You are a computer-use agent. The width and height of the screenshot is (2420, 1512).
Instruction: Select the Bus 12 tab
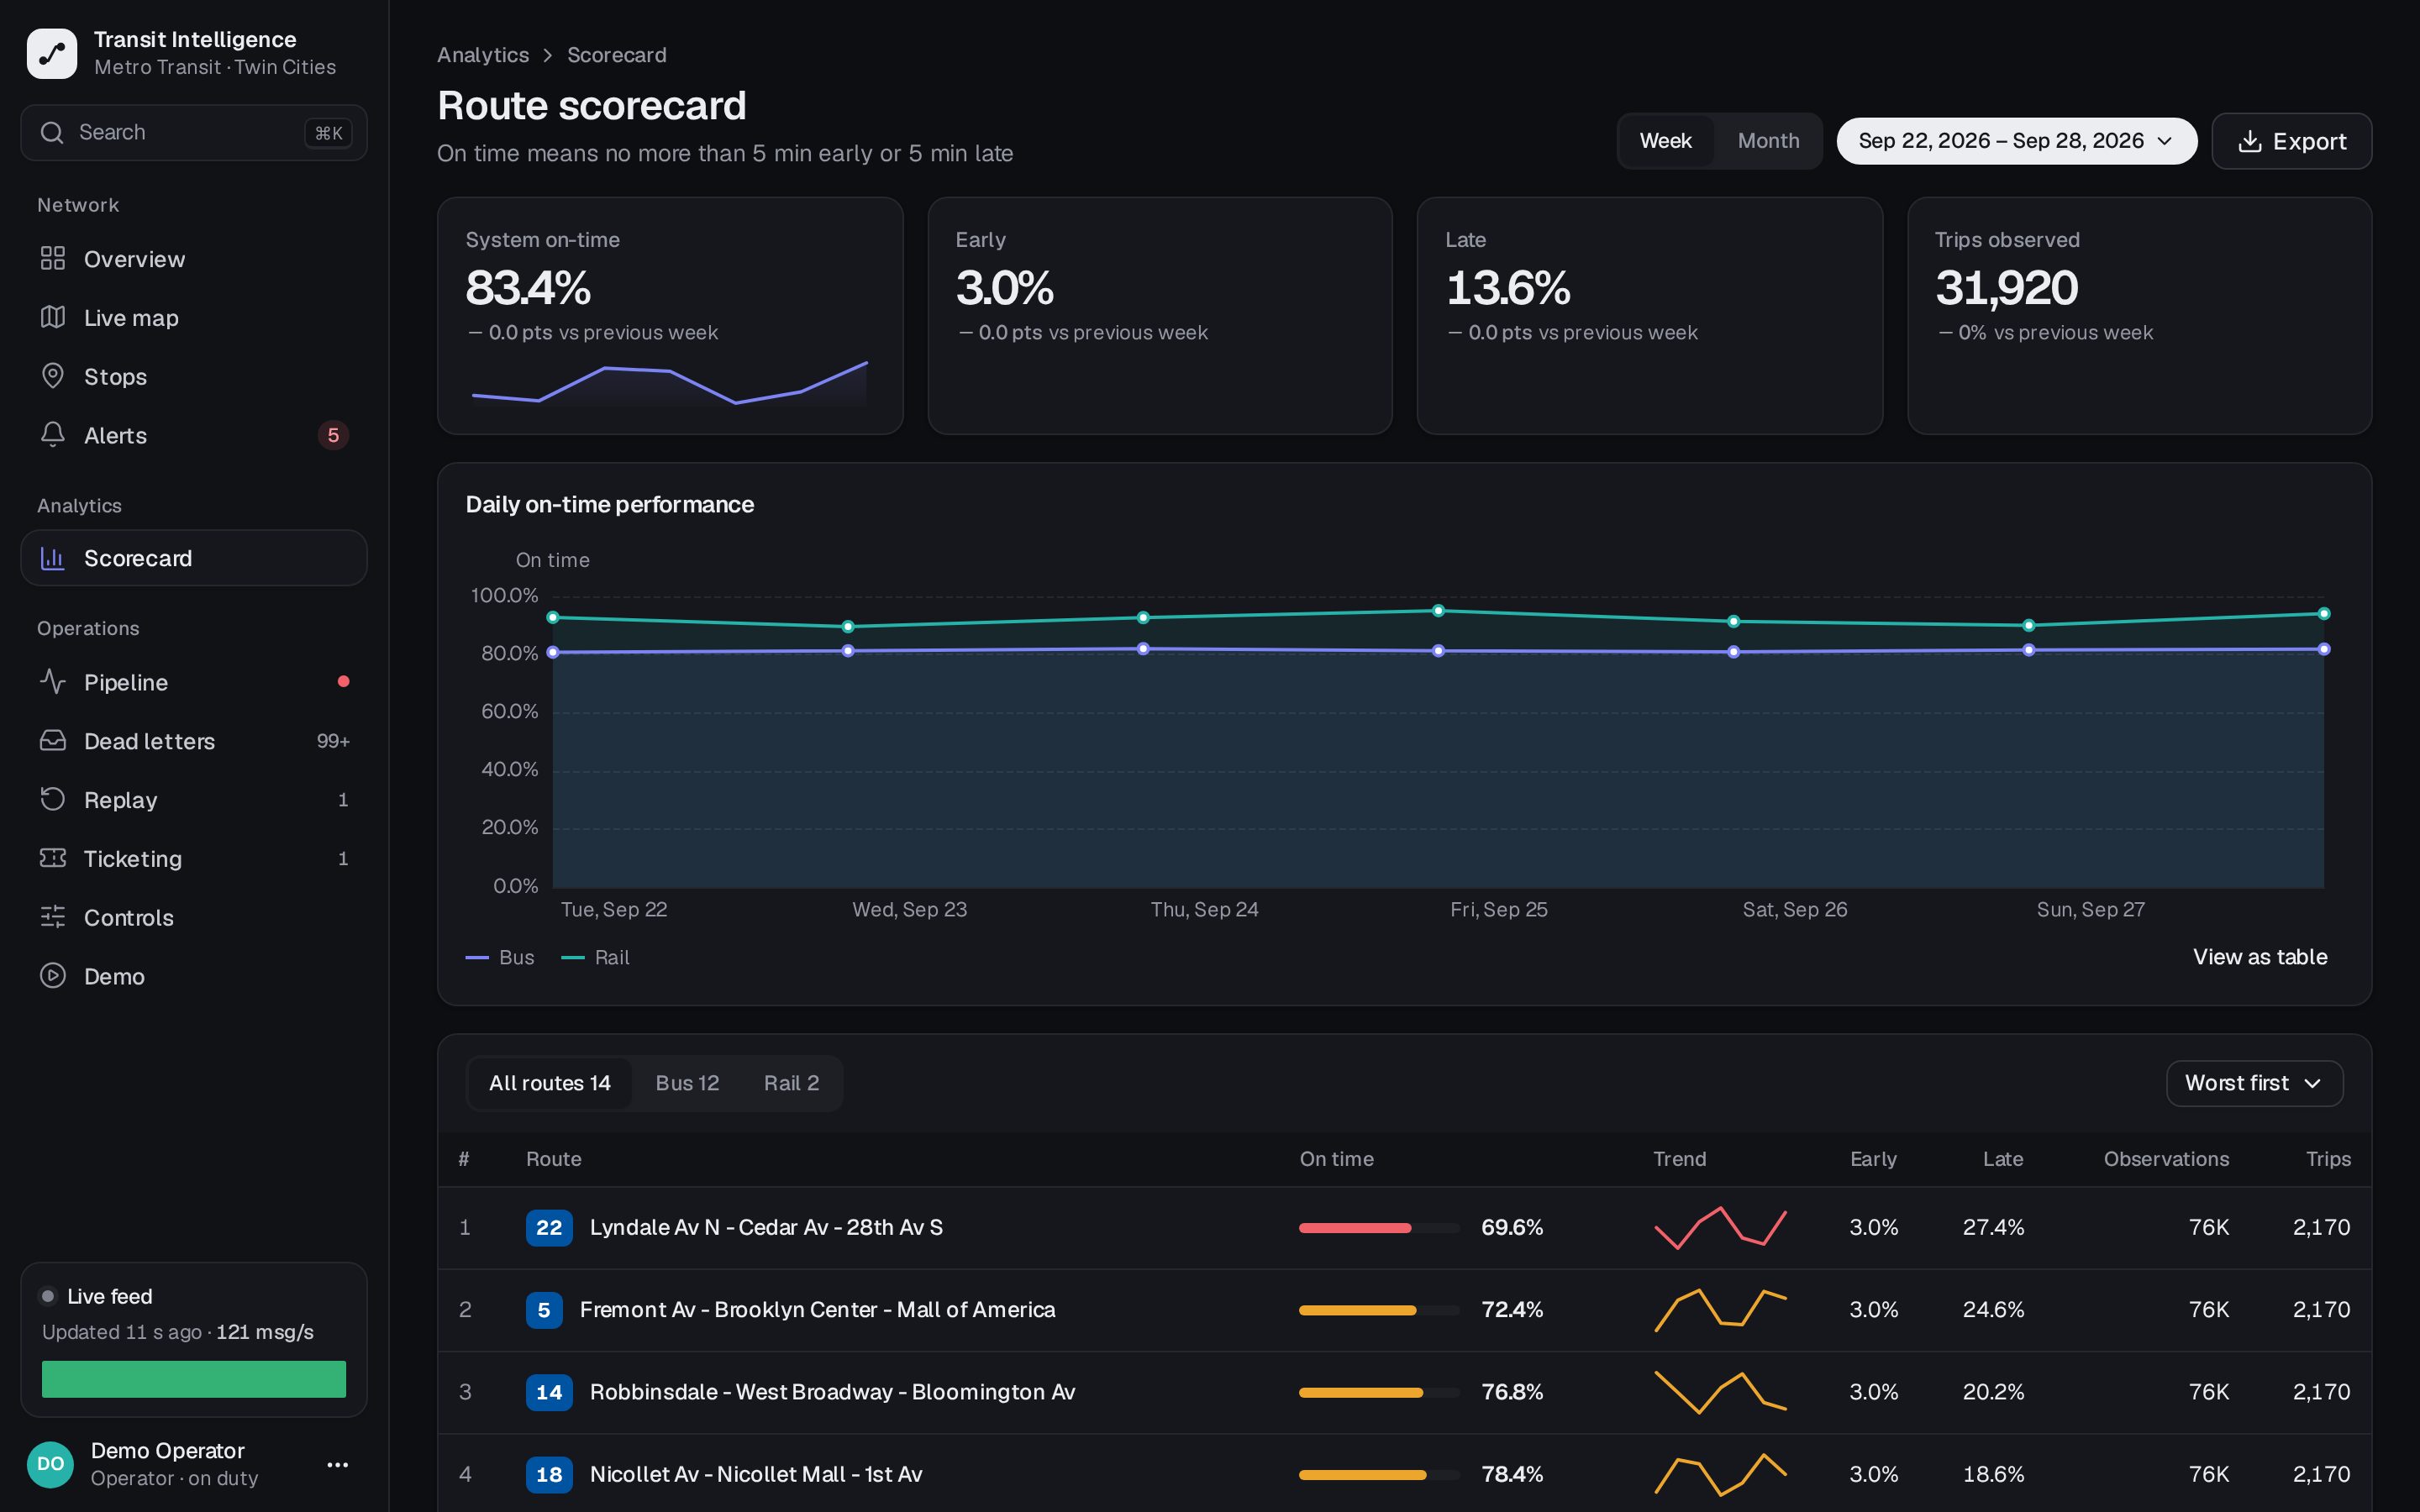(x=687, y=1083)
